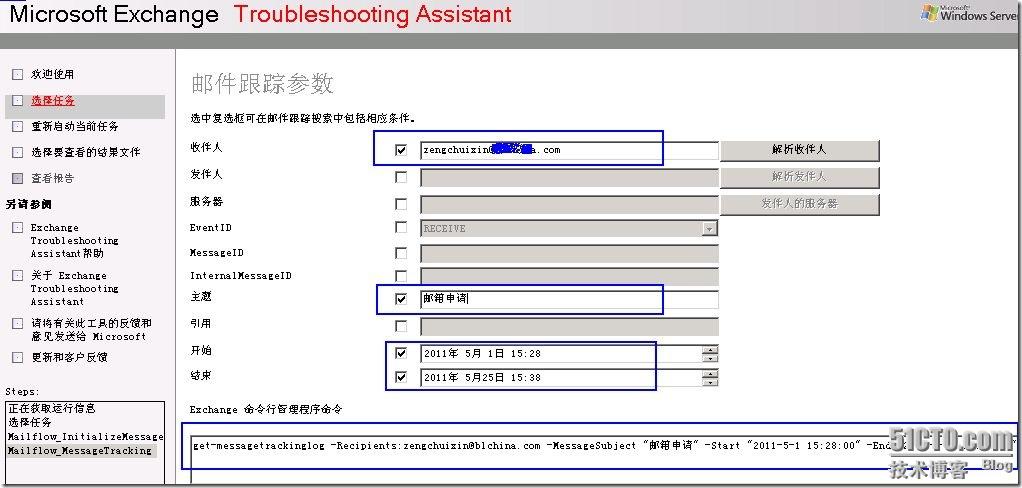Click the get-messagetrackinglog command text box
Viewport: 1022px width, 488px height.
click(x=600, y=446)
